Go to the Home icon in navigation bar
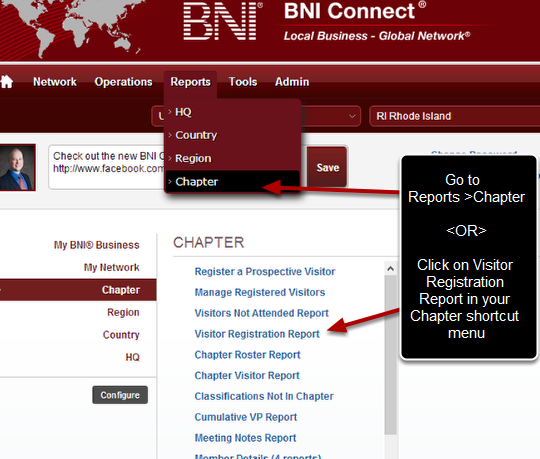 point(7,82)
